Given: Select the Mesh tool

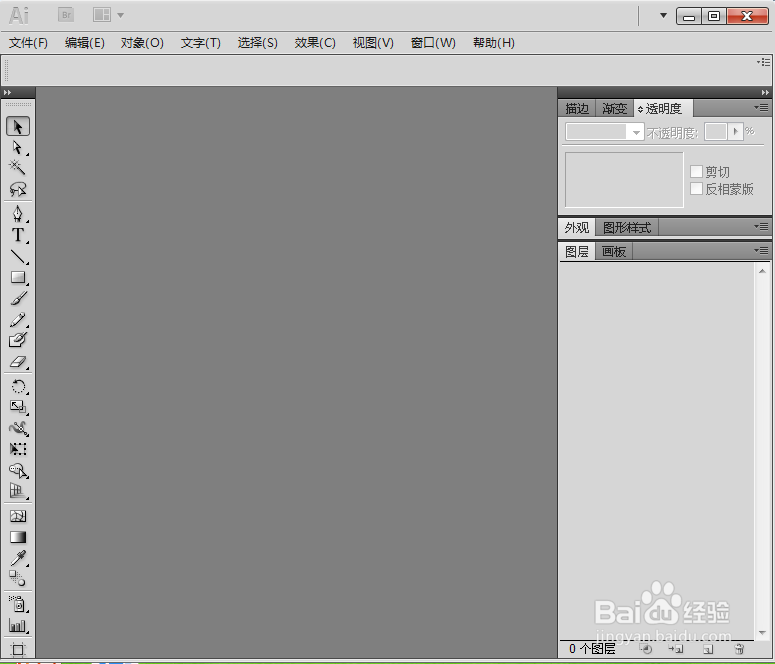Looking at the screenshot, I should click(18, 516).
